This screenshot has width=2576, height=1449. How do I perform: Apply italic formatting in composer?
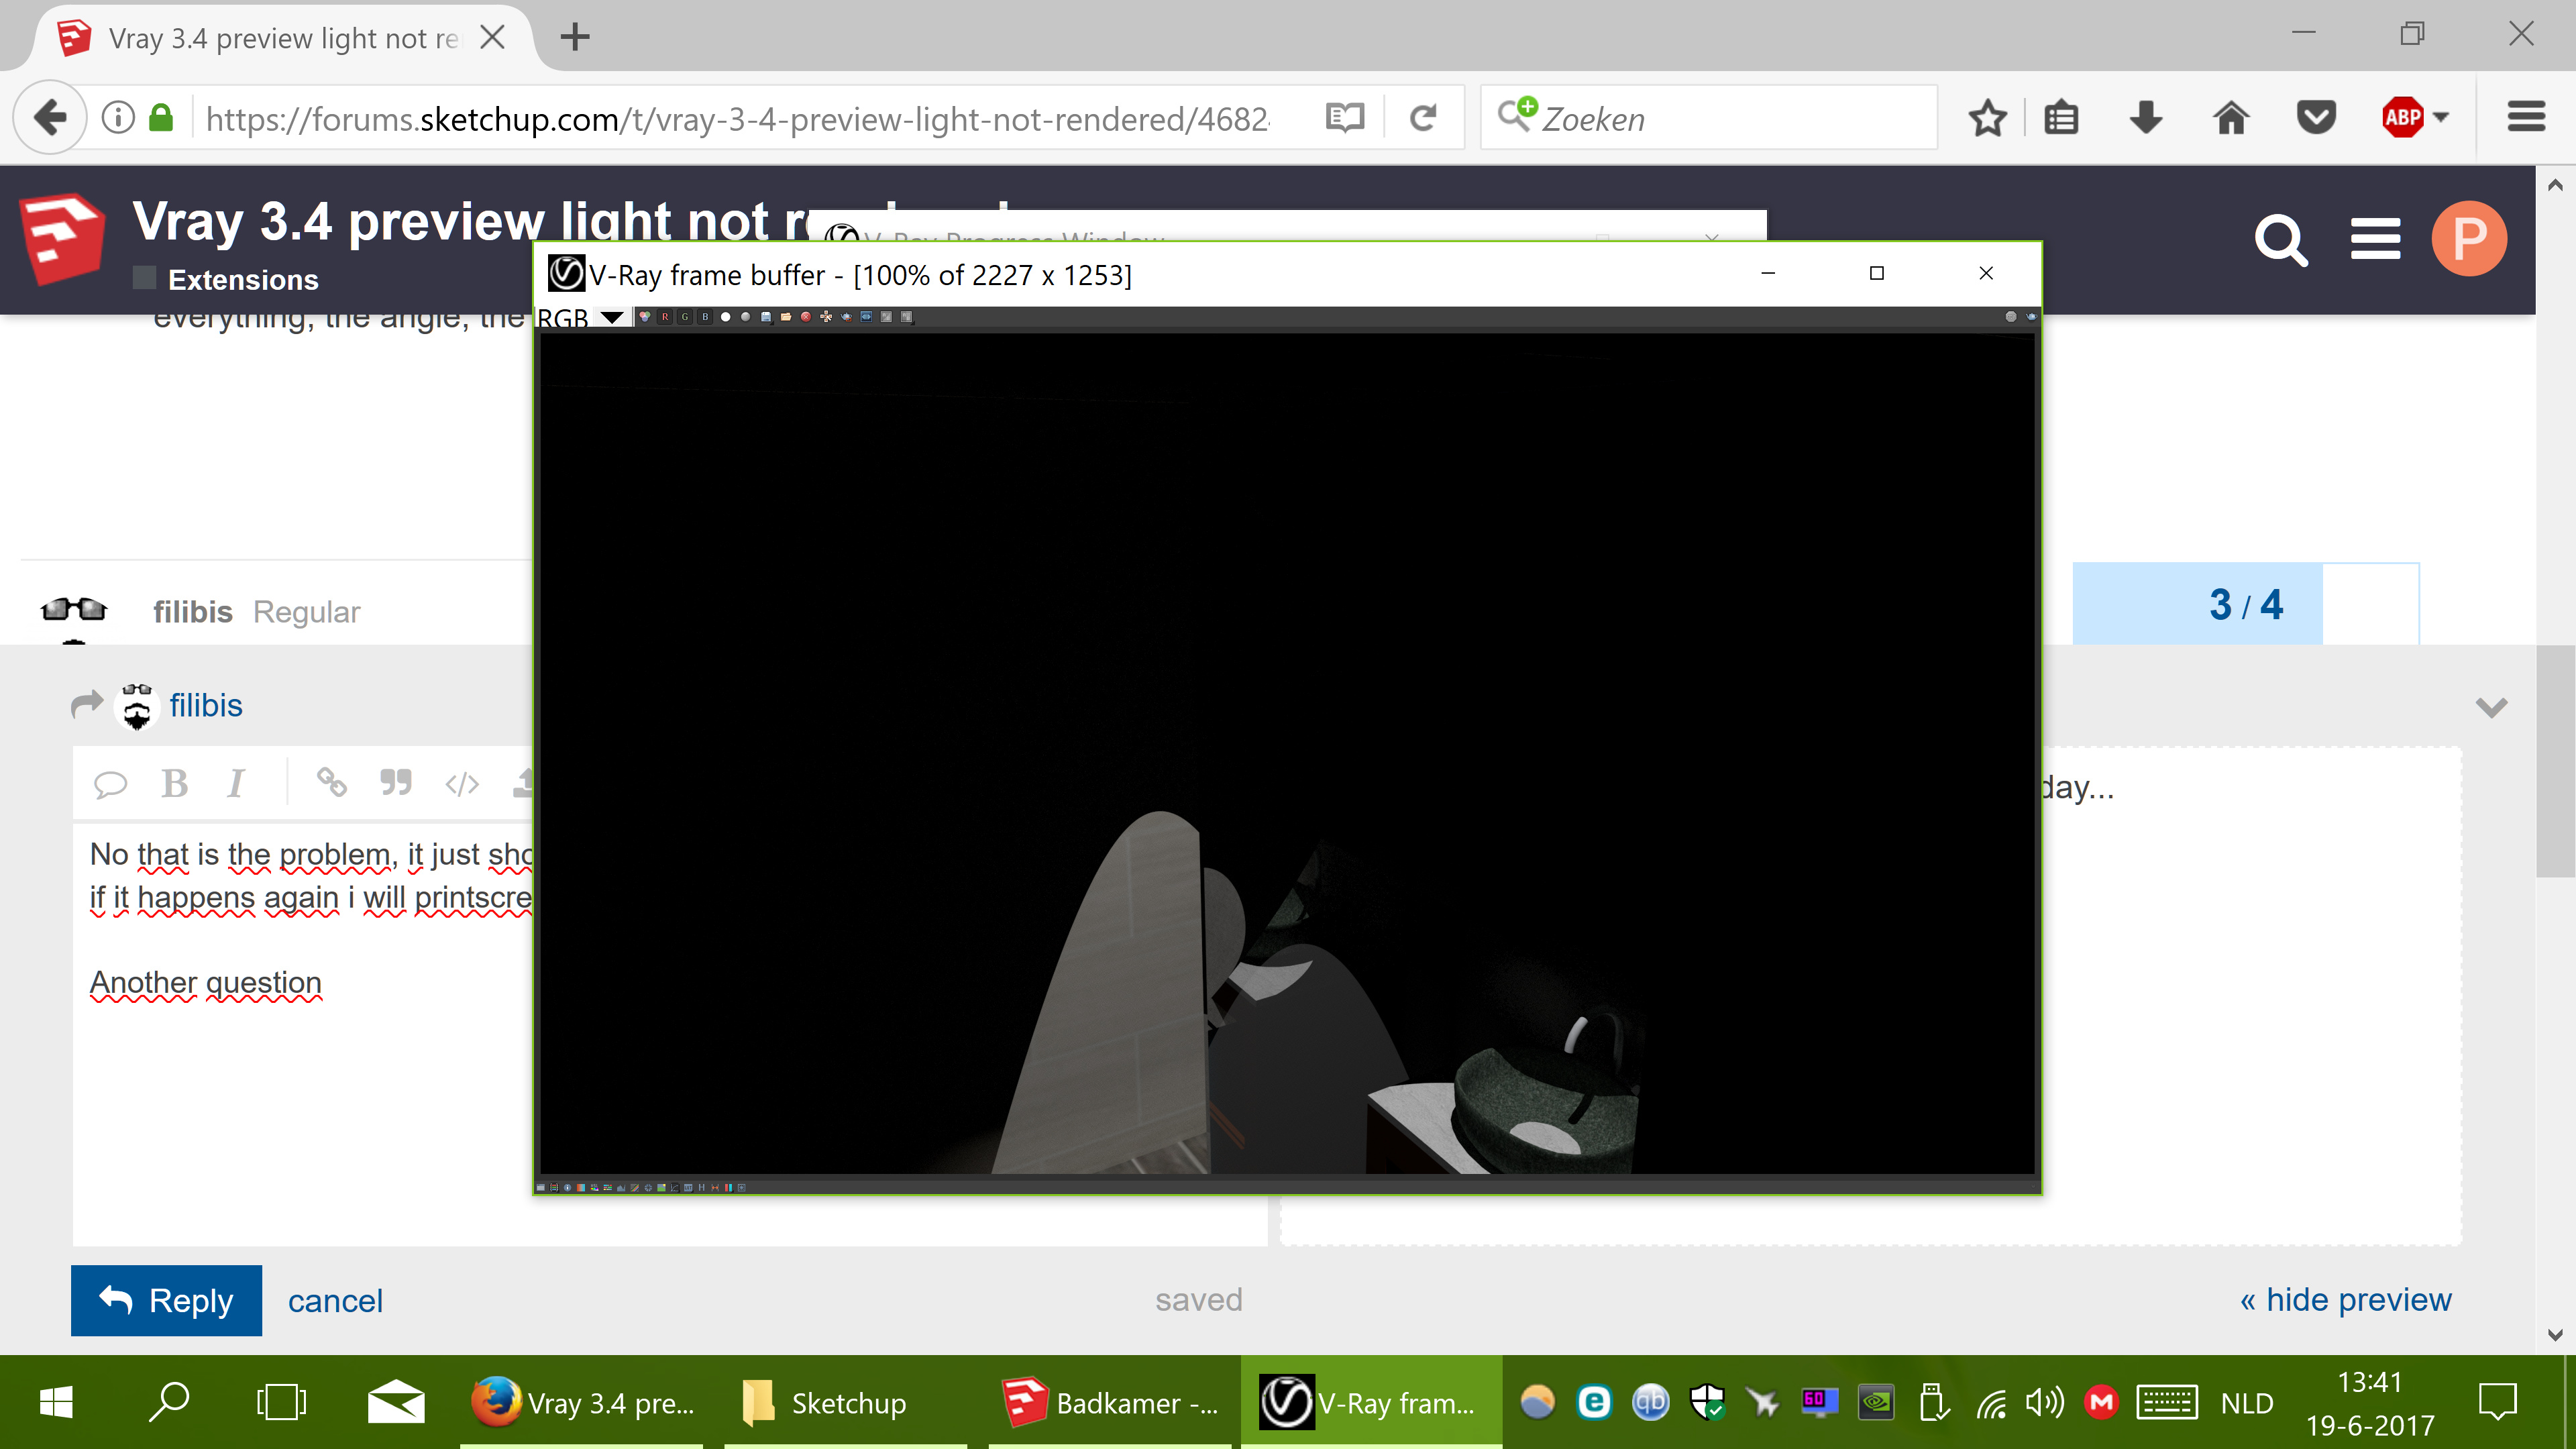click(236, 783)
